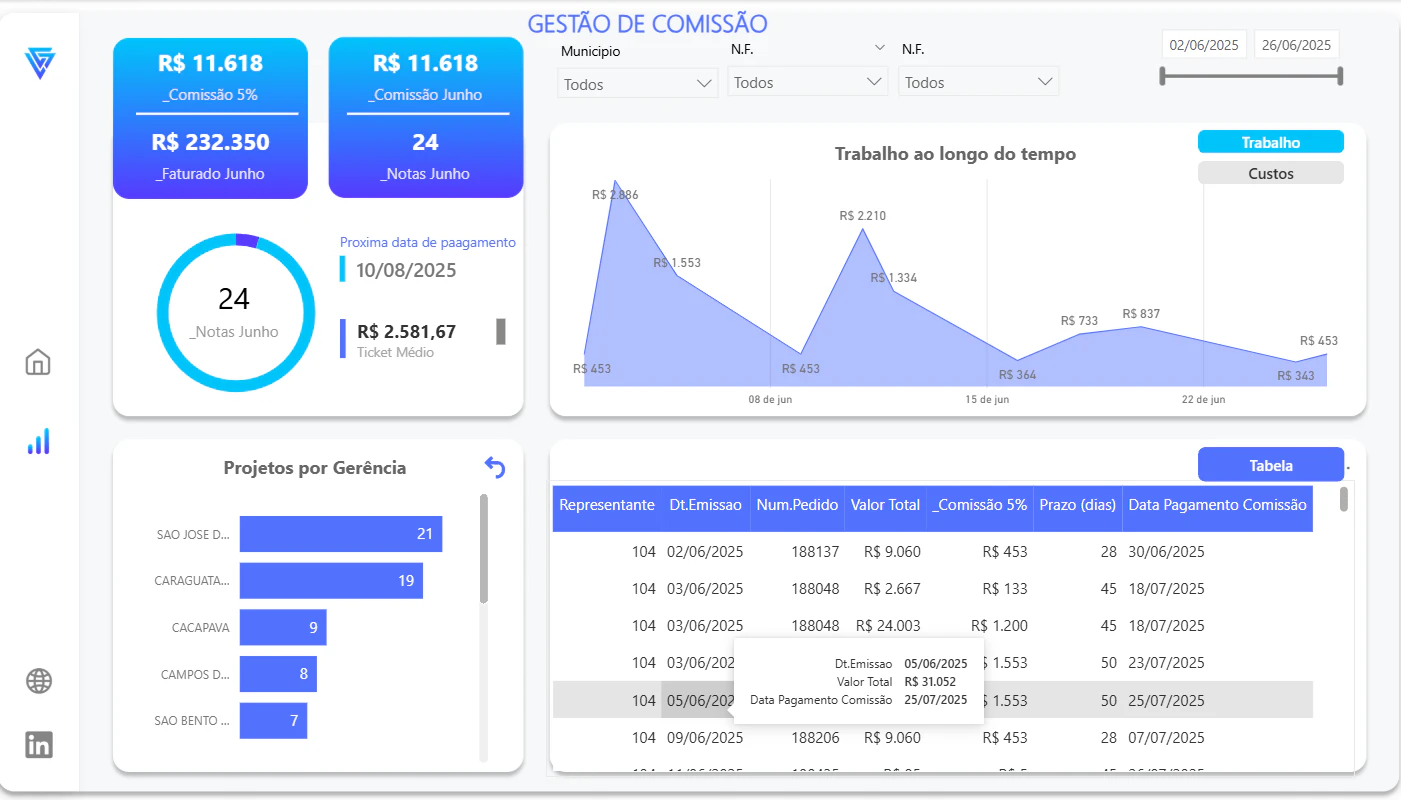The image size is (1401, 800).
Task: Expand the Municipio Todos dropdown
Action: tap(638, 84)
